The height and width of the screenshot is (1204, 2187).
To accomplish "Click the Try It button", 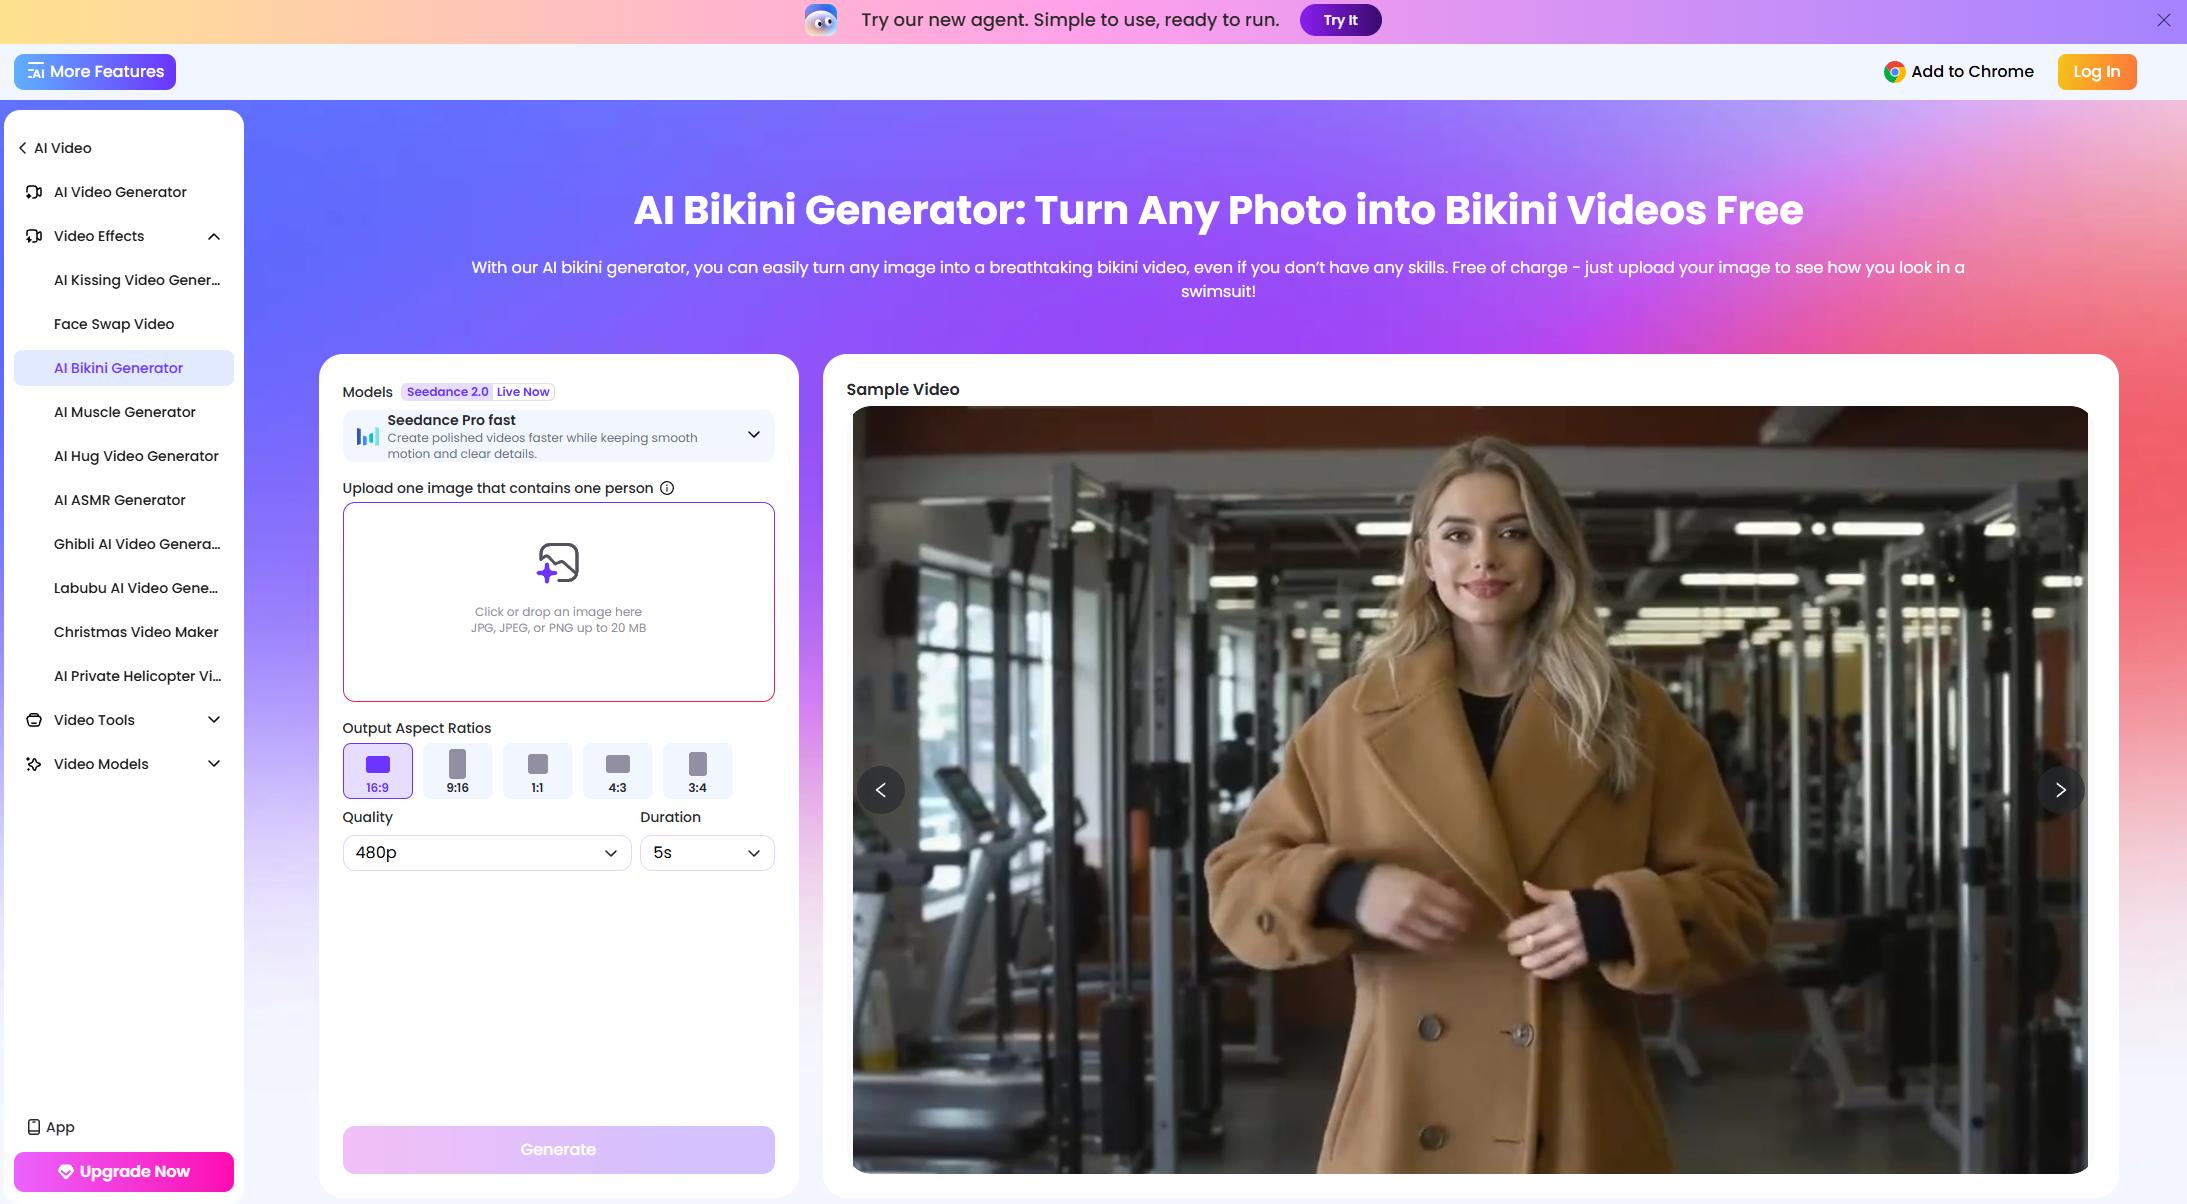I will click(x=1340, y=20).
